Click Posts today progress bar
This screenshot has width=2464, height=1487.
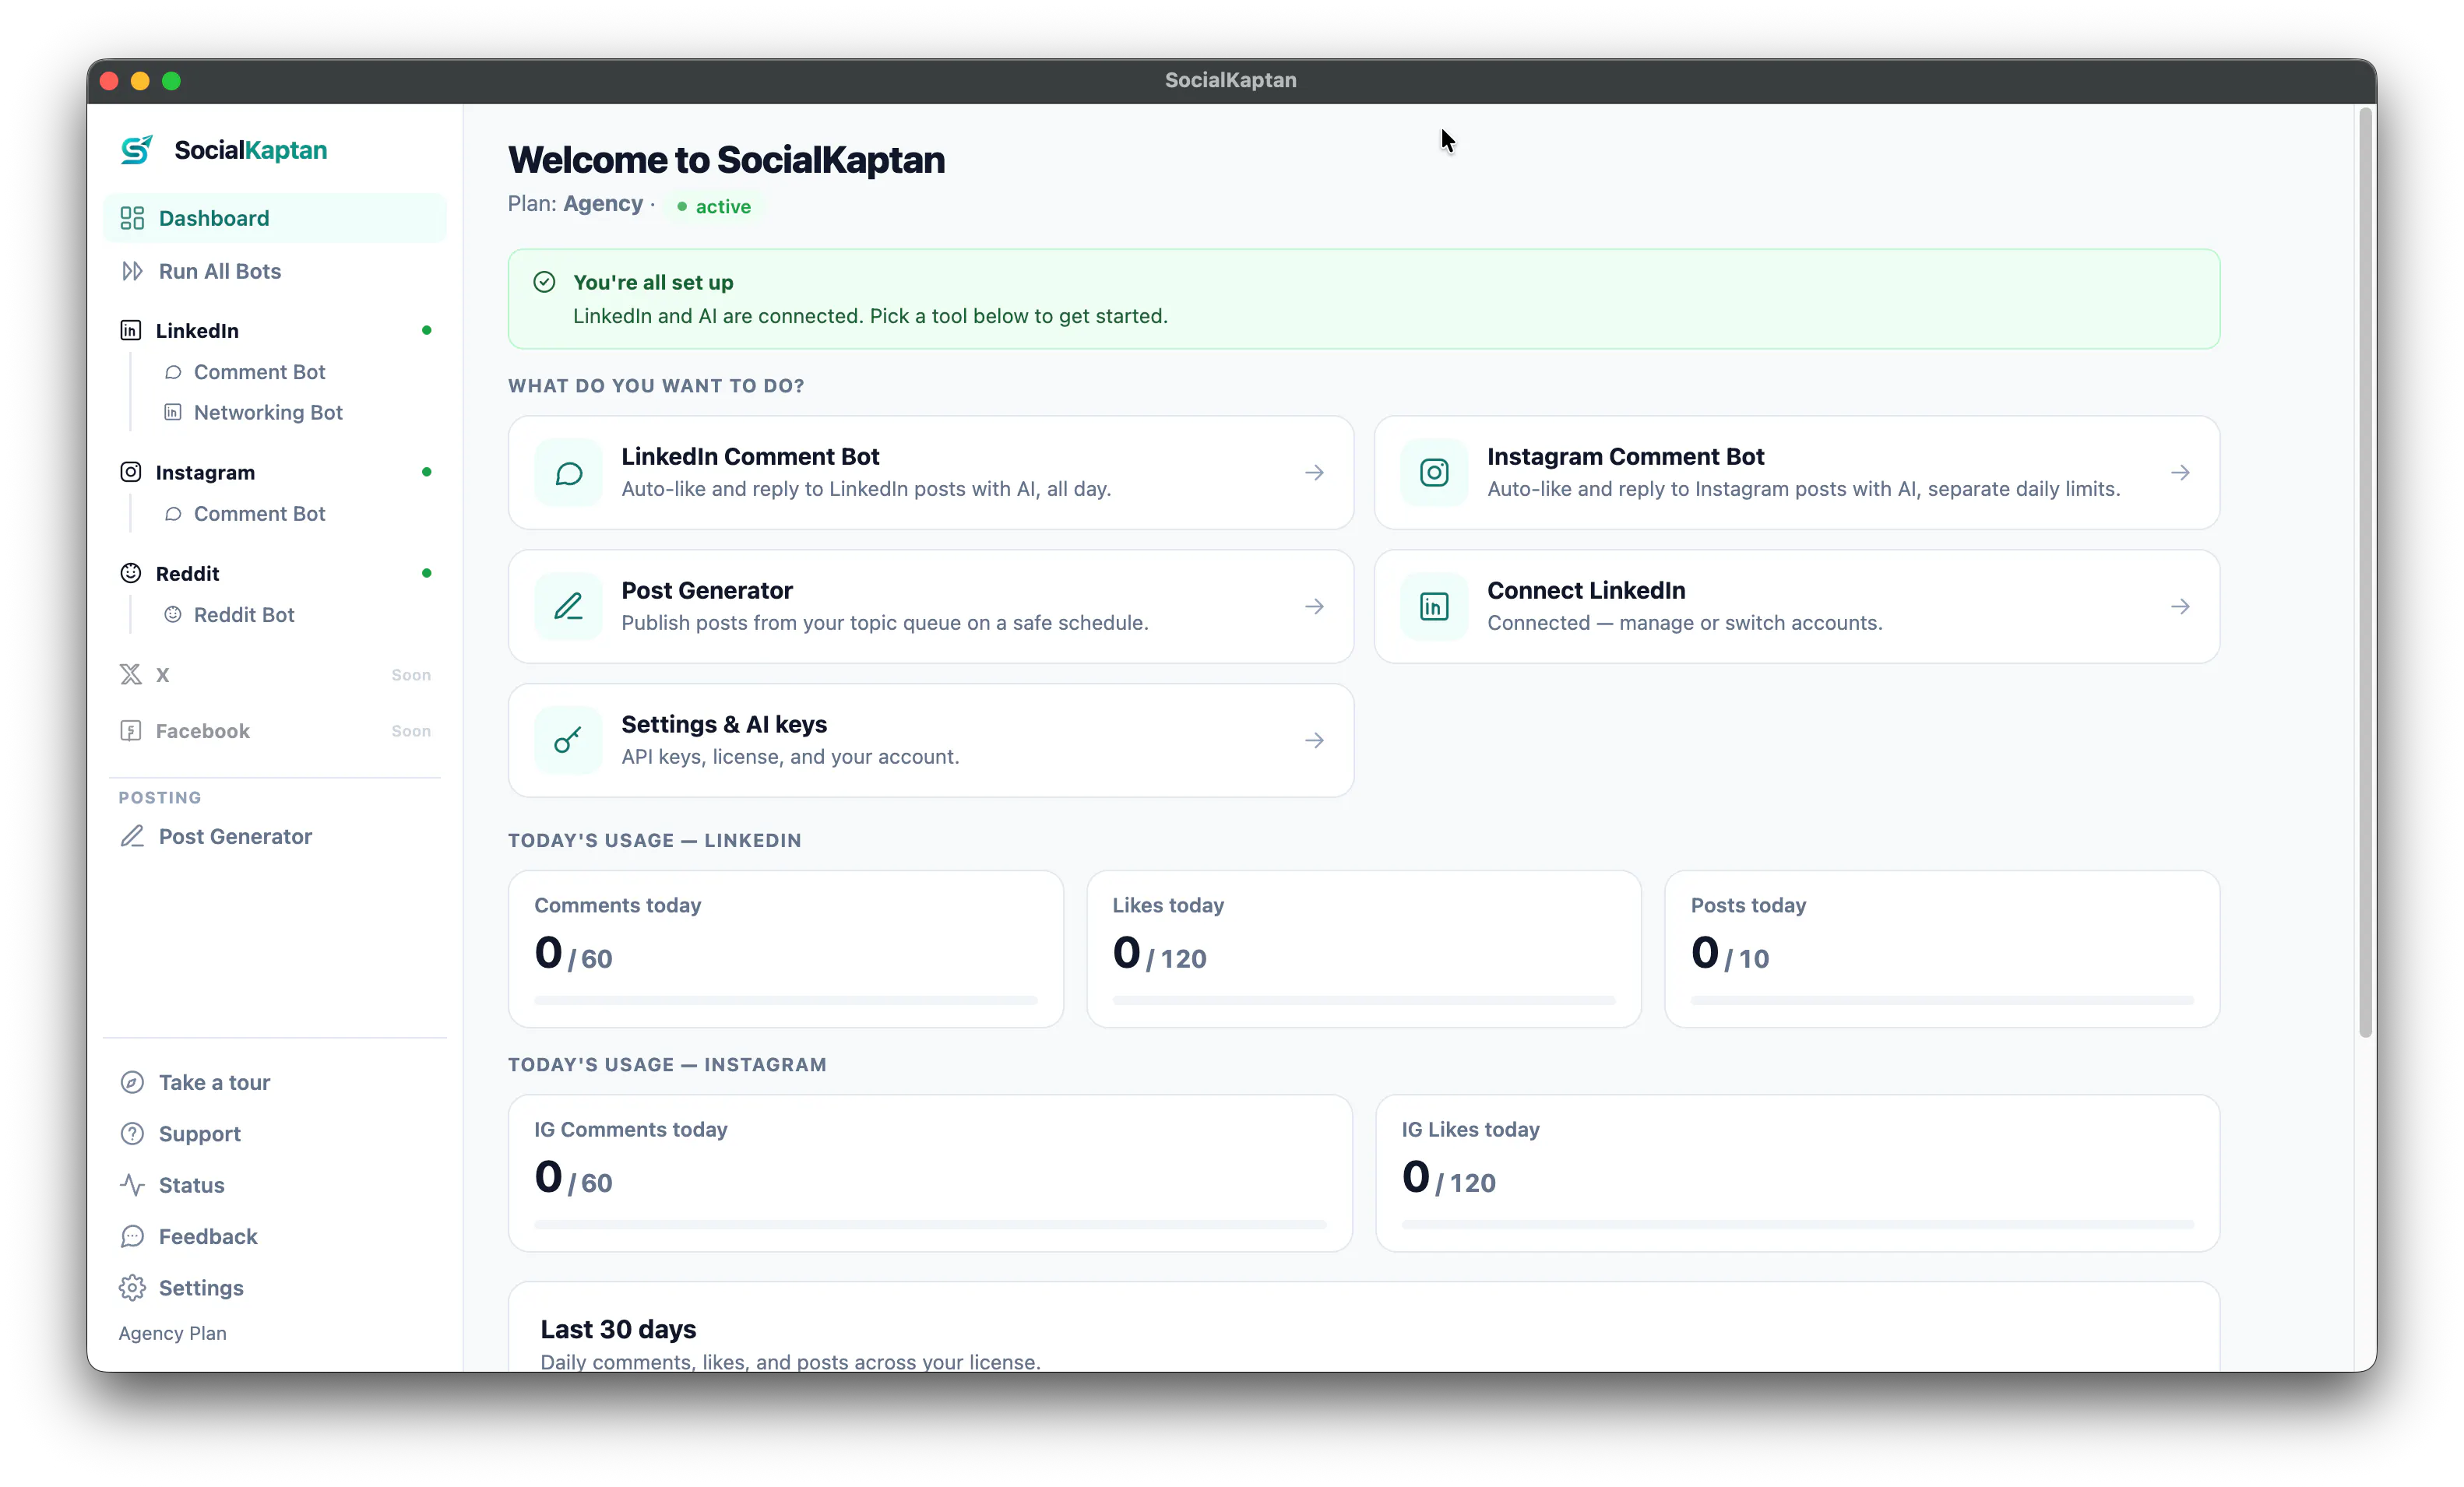click(1942, 1000)
